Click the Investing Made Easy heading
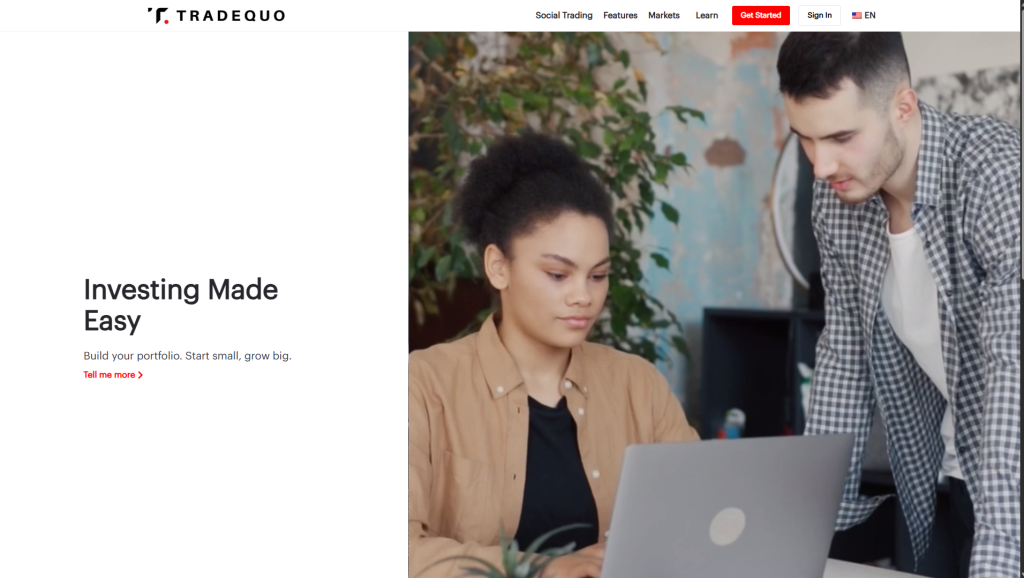Screen dimensions: 1024x578 coord(181,305)
